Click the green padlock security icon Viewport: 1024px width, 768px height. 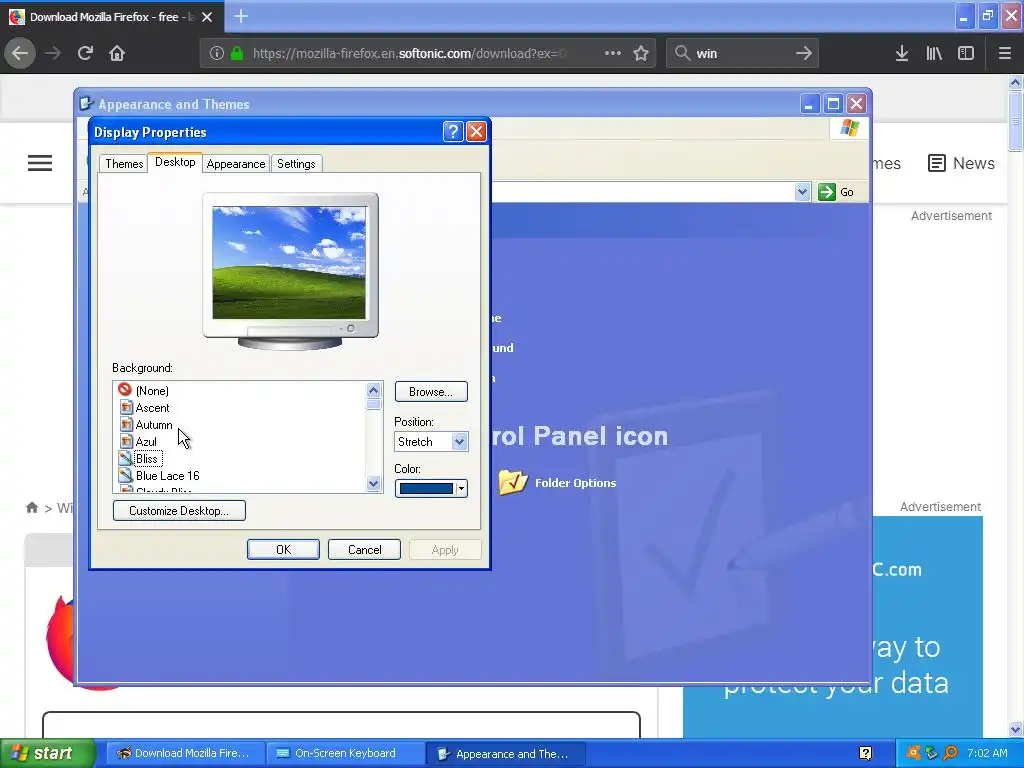click(237, 53)
